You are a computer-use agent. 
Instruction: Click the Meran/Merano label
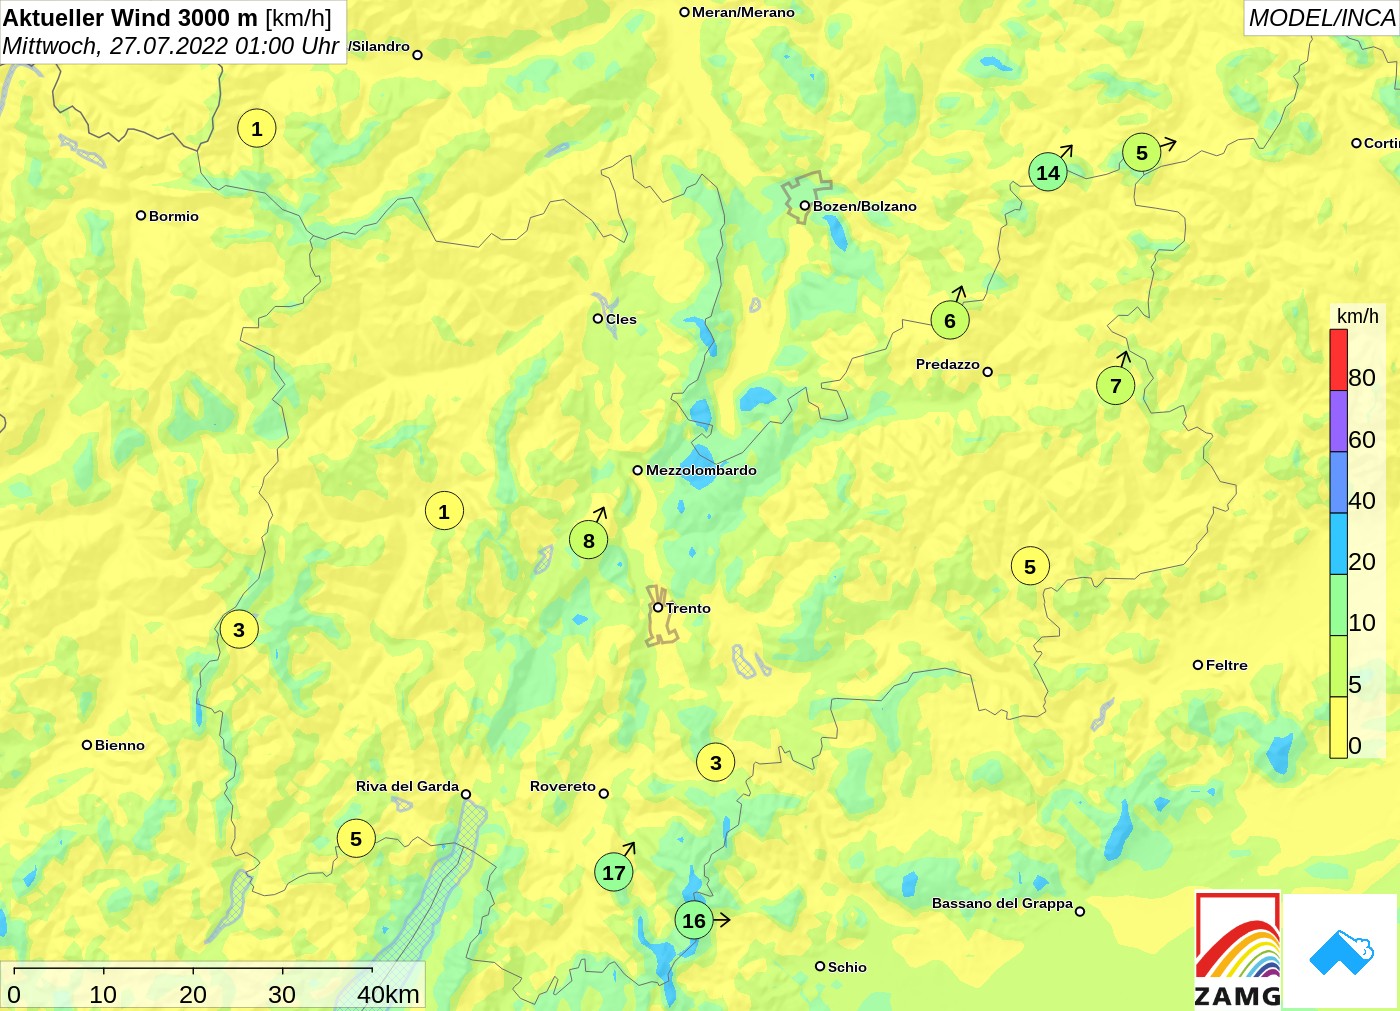tap(743, 12)
